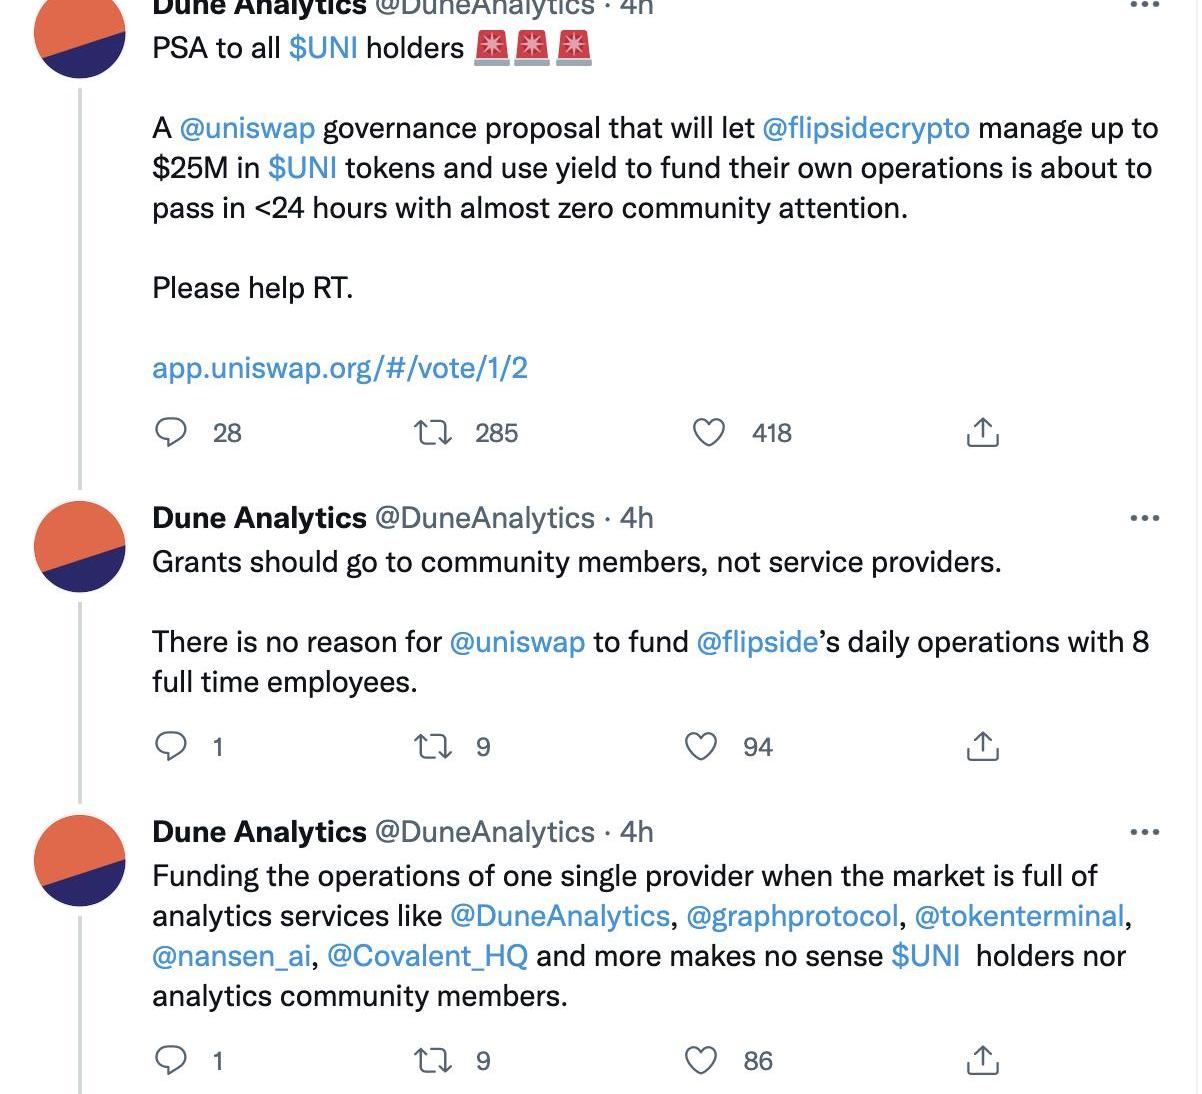Share the PSA tweet about governance proposal
Screen dimensions: 1202x1094
982,432
